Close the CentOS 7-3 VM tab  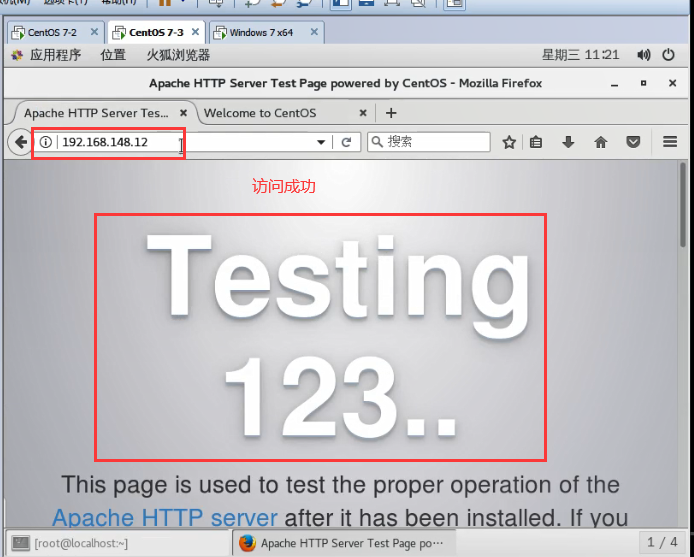coord(195,32)
